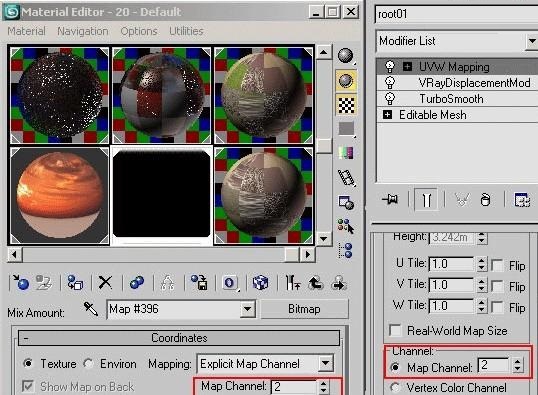Click Bitmap map type button

point(304,309)
